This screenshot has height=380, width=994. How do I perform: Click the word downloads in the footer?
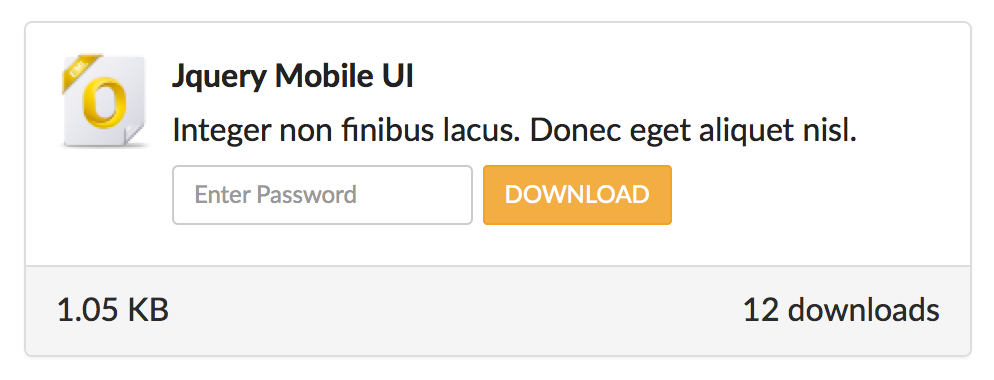[863, 310]
